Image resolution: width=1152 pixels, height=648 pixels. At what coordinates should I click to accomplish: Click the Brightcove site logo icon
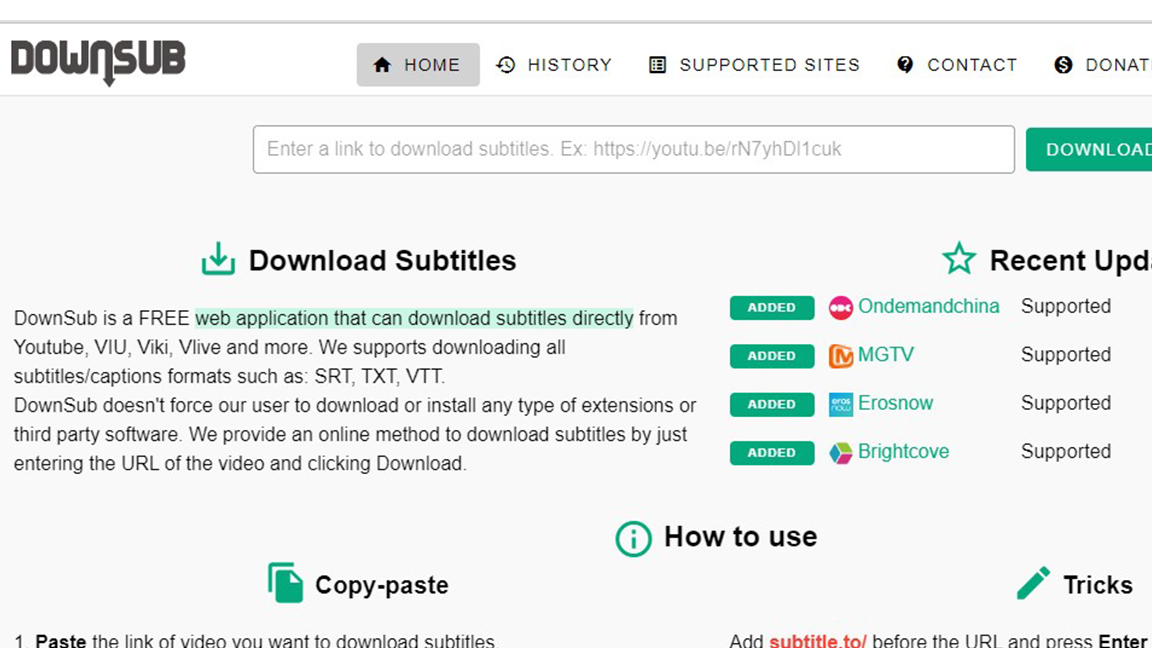coord(840,453)
